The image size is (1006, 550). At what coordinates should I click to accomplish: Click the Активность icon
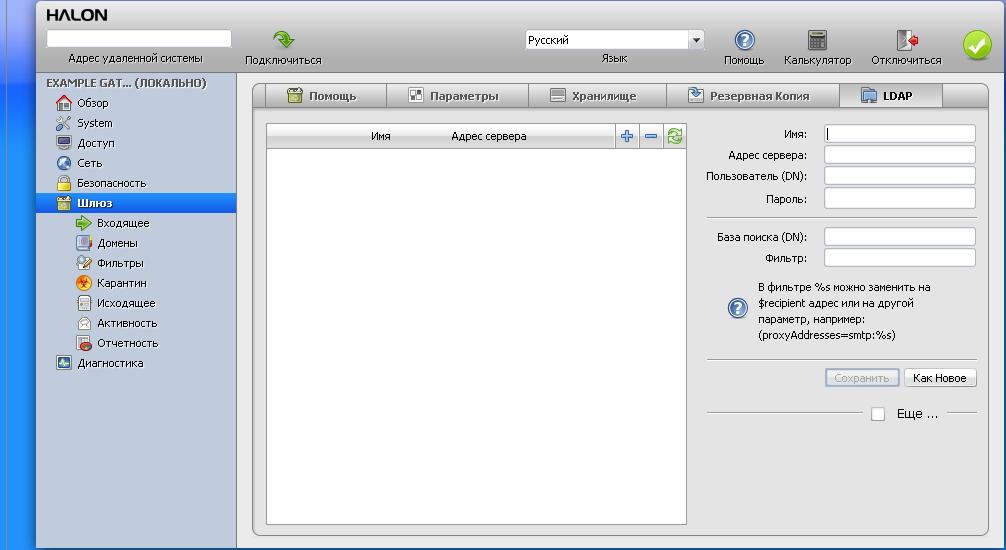[x=83, y=323]
